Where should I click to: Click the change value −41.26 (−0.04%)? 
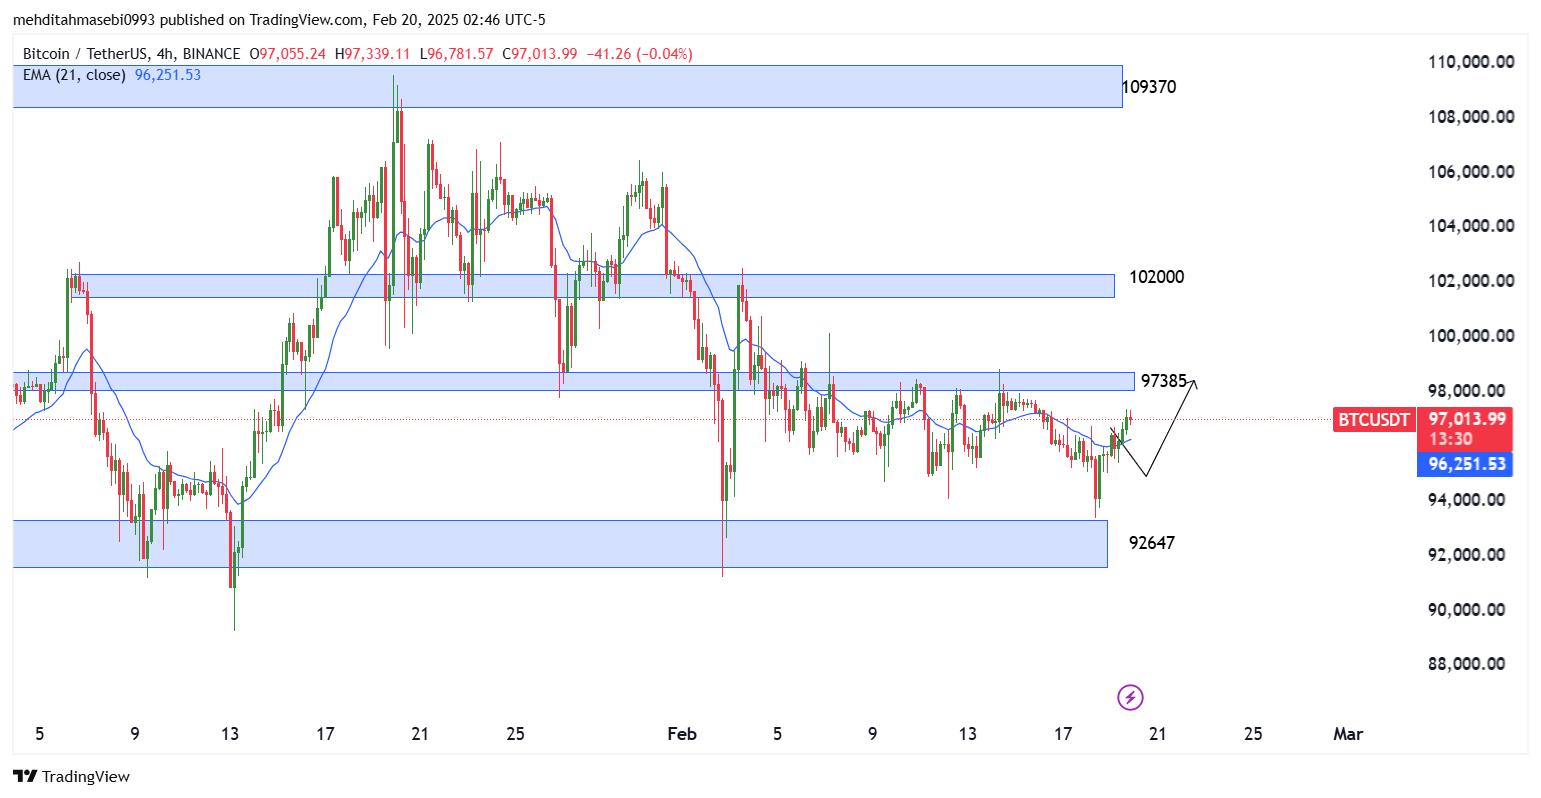click(639, 54)
